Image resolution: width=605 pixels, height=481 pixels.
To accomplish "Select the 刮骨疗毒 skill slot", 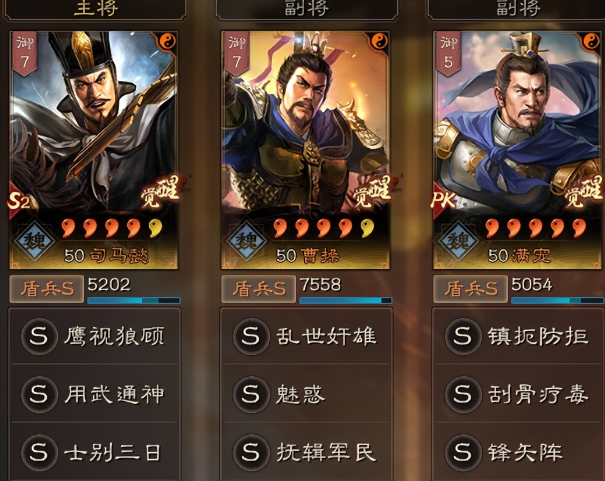I will click(x=518, y=394).
